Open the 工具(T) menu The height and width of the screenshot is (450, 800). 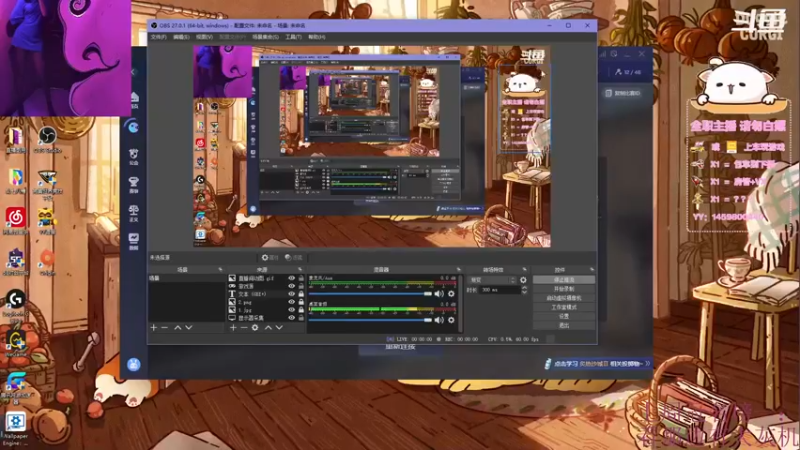click(x=293, y=37)
